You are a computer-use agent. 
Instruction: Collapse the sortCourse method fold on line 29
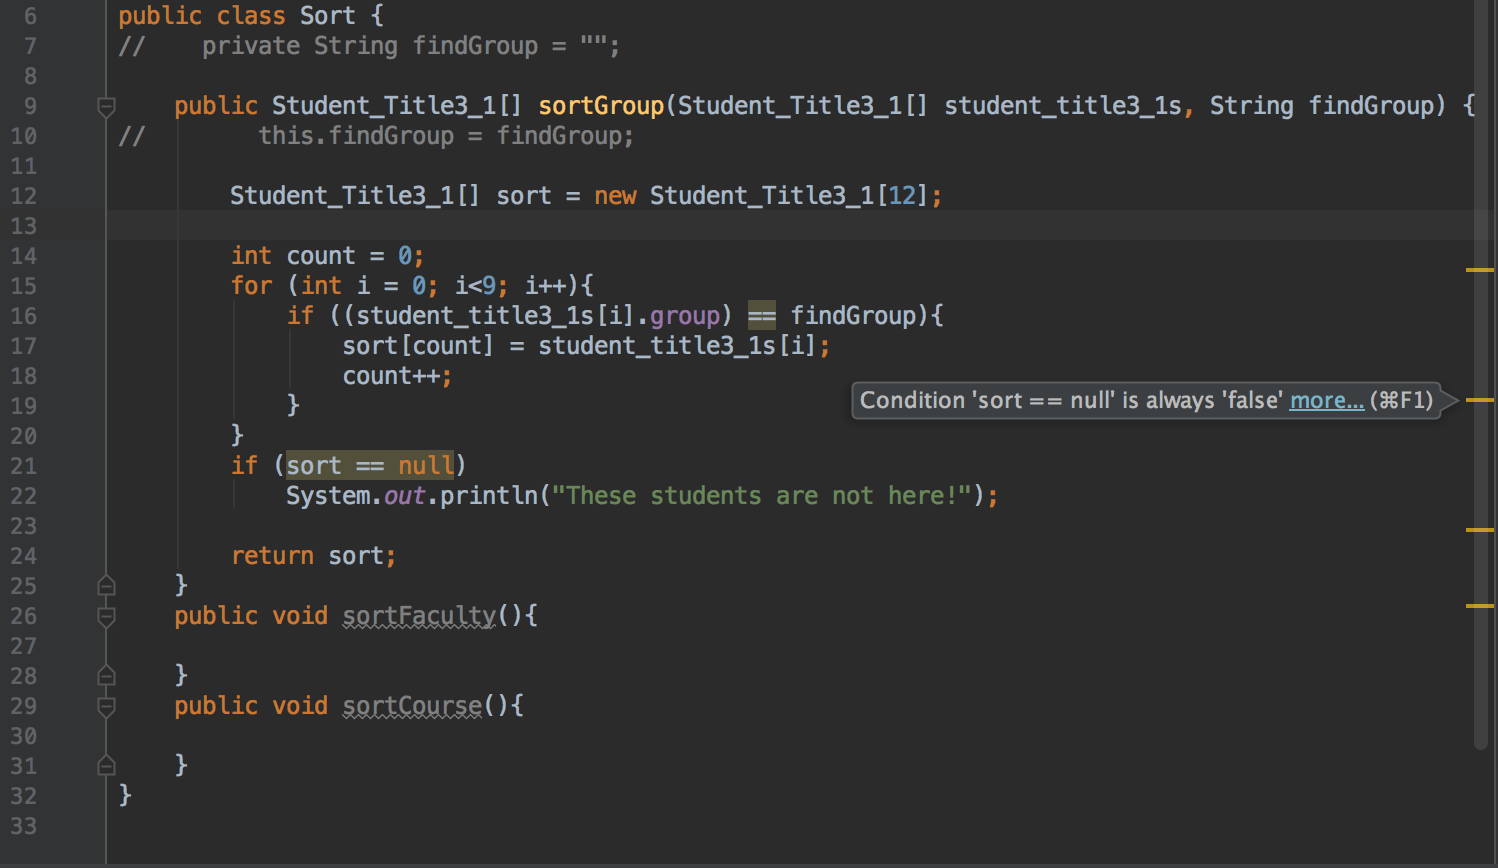point(106,706)
